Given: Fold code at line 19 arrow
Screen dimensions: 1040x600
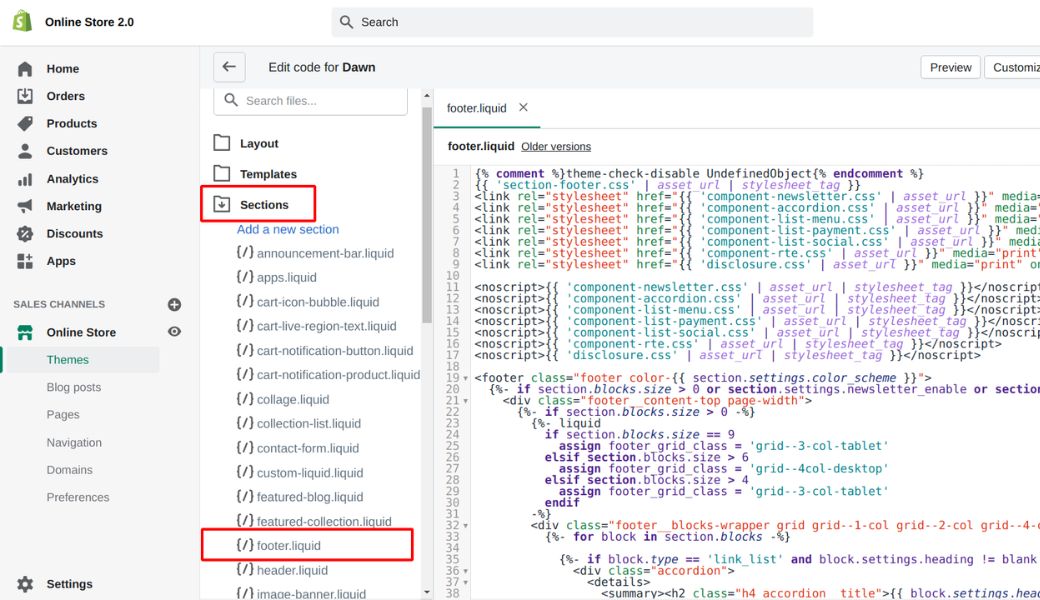Looking at the screenshot, I should [466, 379].
